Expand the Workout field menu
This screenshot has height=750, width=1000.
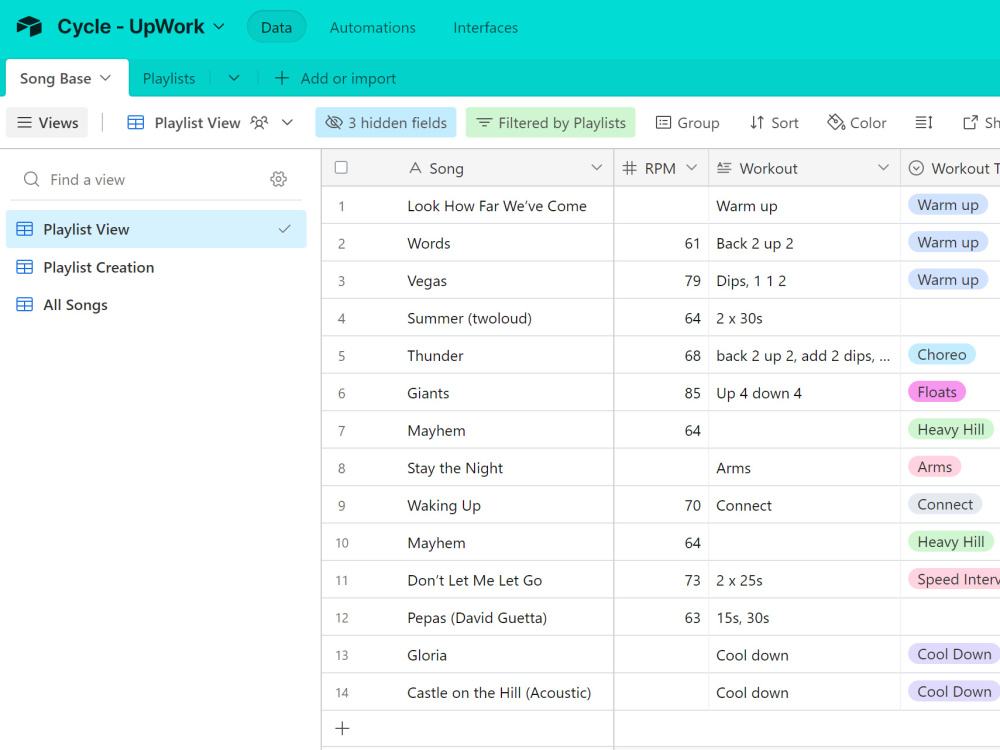coord(884,167)
